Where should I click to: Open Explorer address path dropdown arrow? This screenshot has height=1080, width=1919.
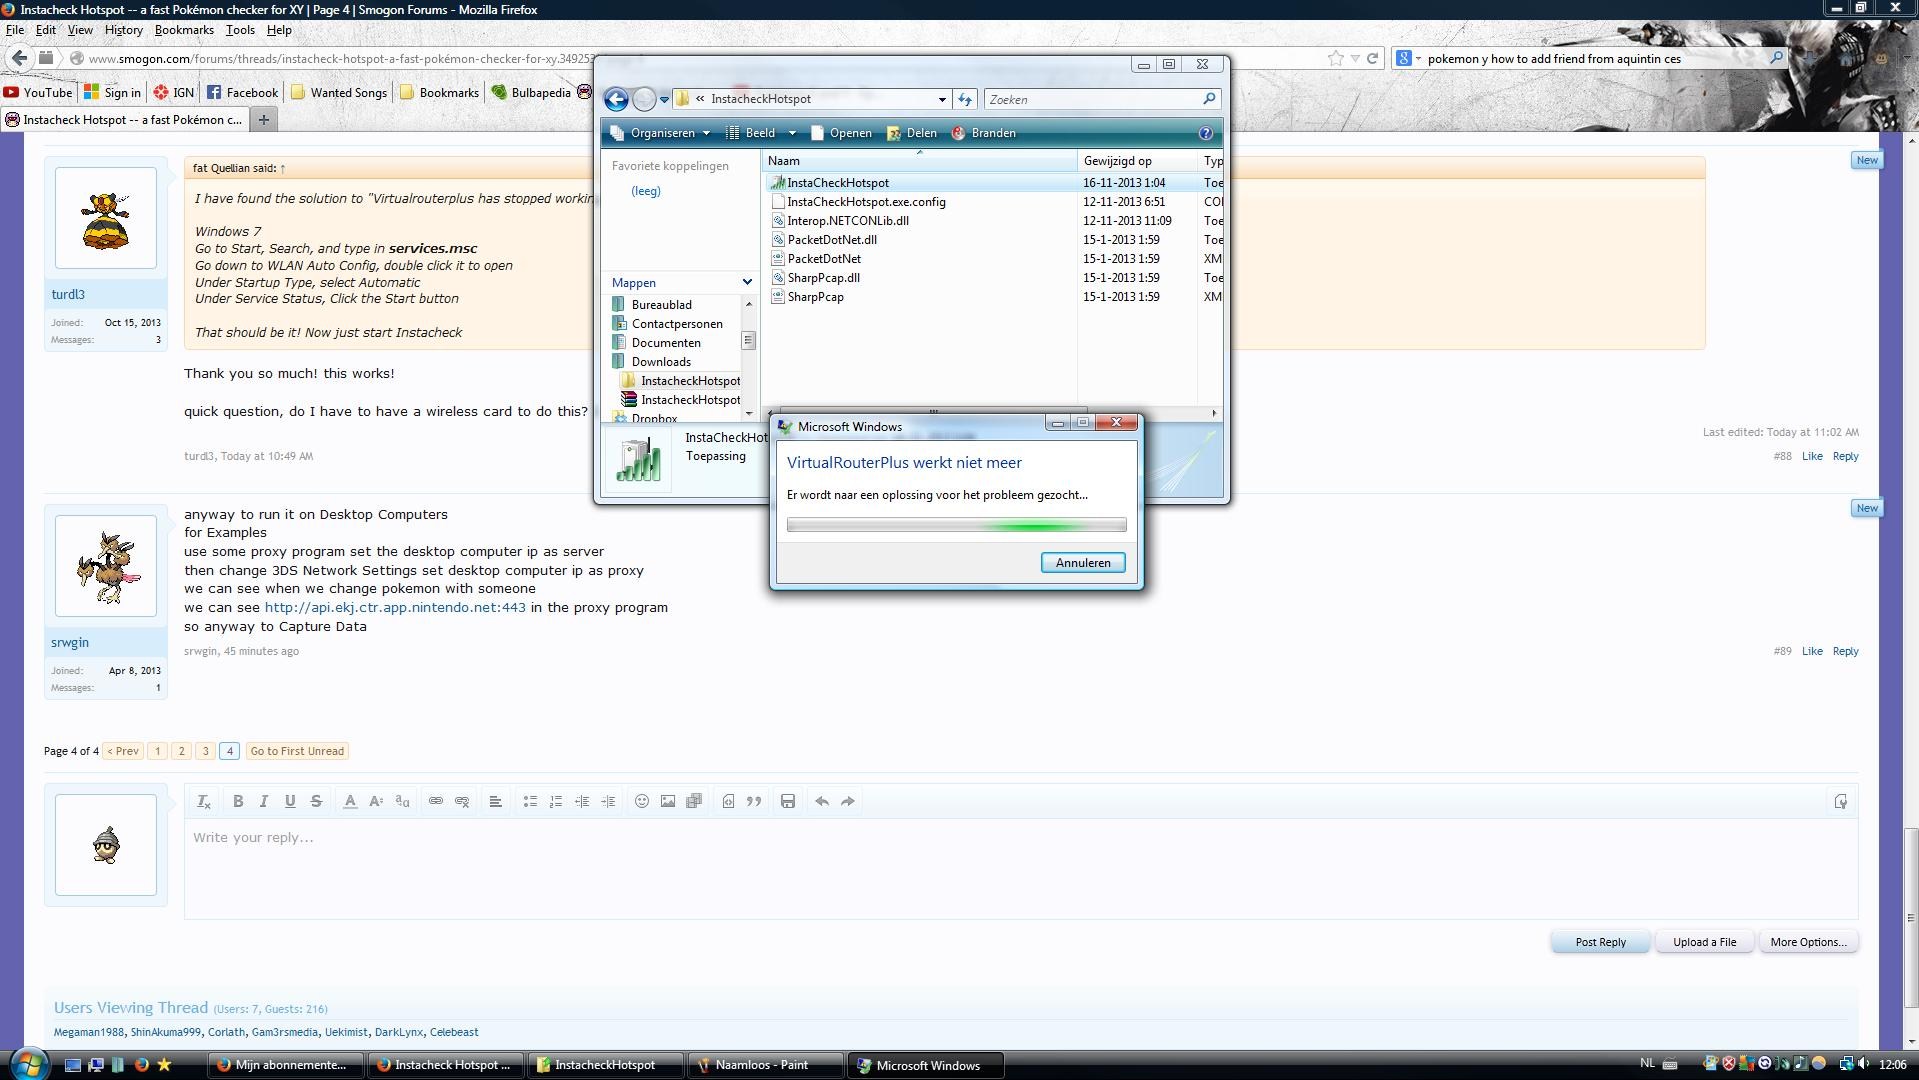point(942,99)
